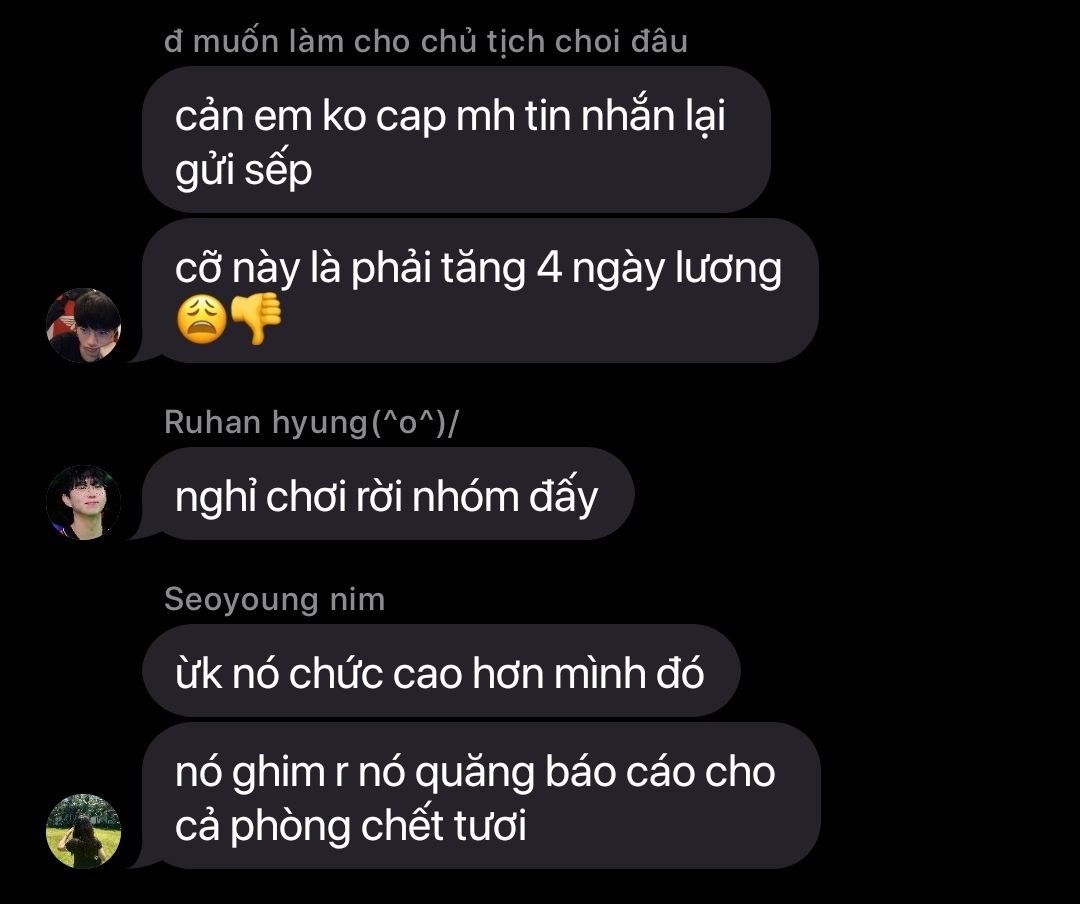
Task: Click the words 'cả phòng chết tươi'
Action: (351, 825)
